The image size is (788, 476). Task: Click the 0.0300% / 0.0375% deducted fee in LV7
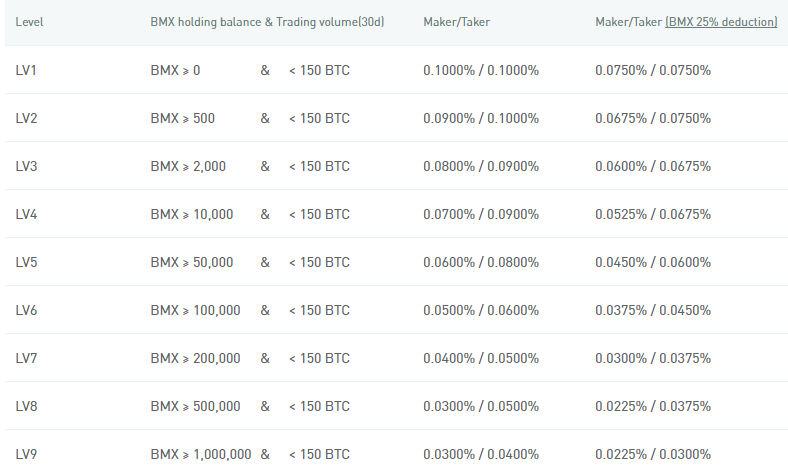coord(653,358)
